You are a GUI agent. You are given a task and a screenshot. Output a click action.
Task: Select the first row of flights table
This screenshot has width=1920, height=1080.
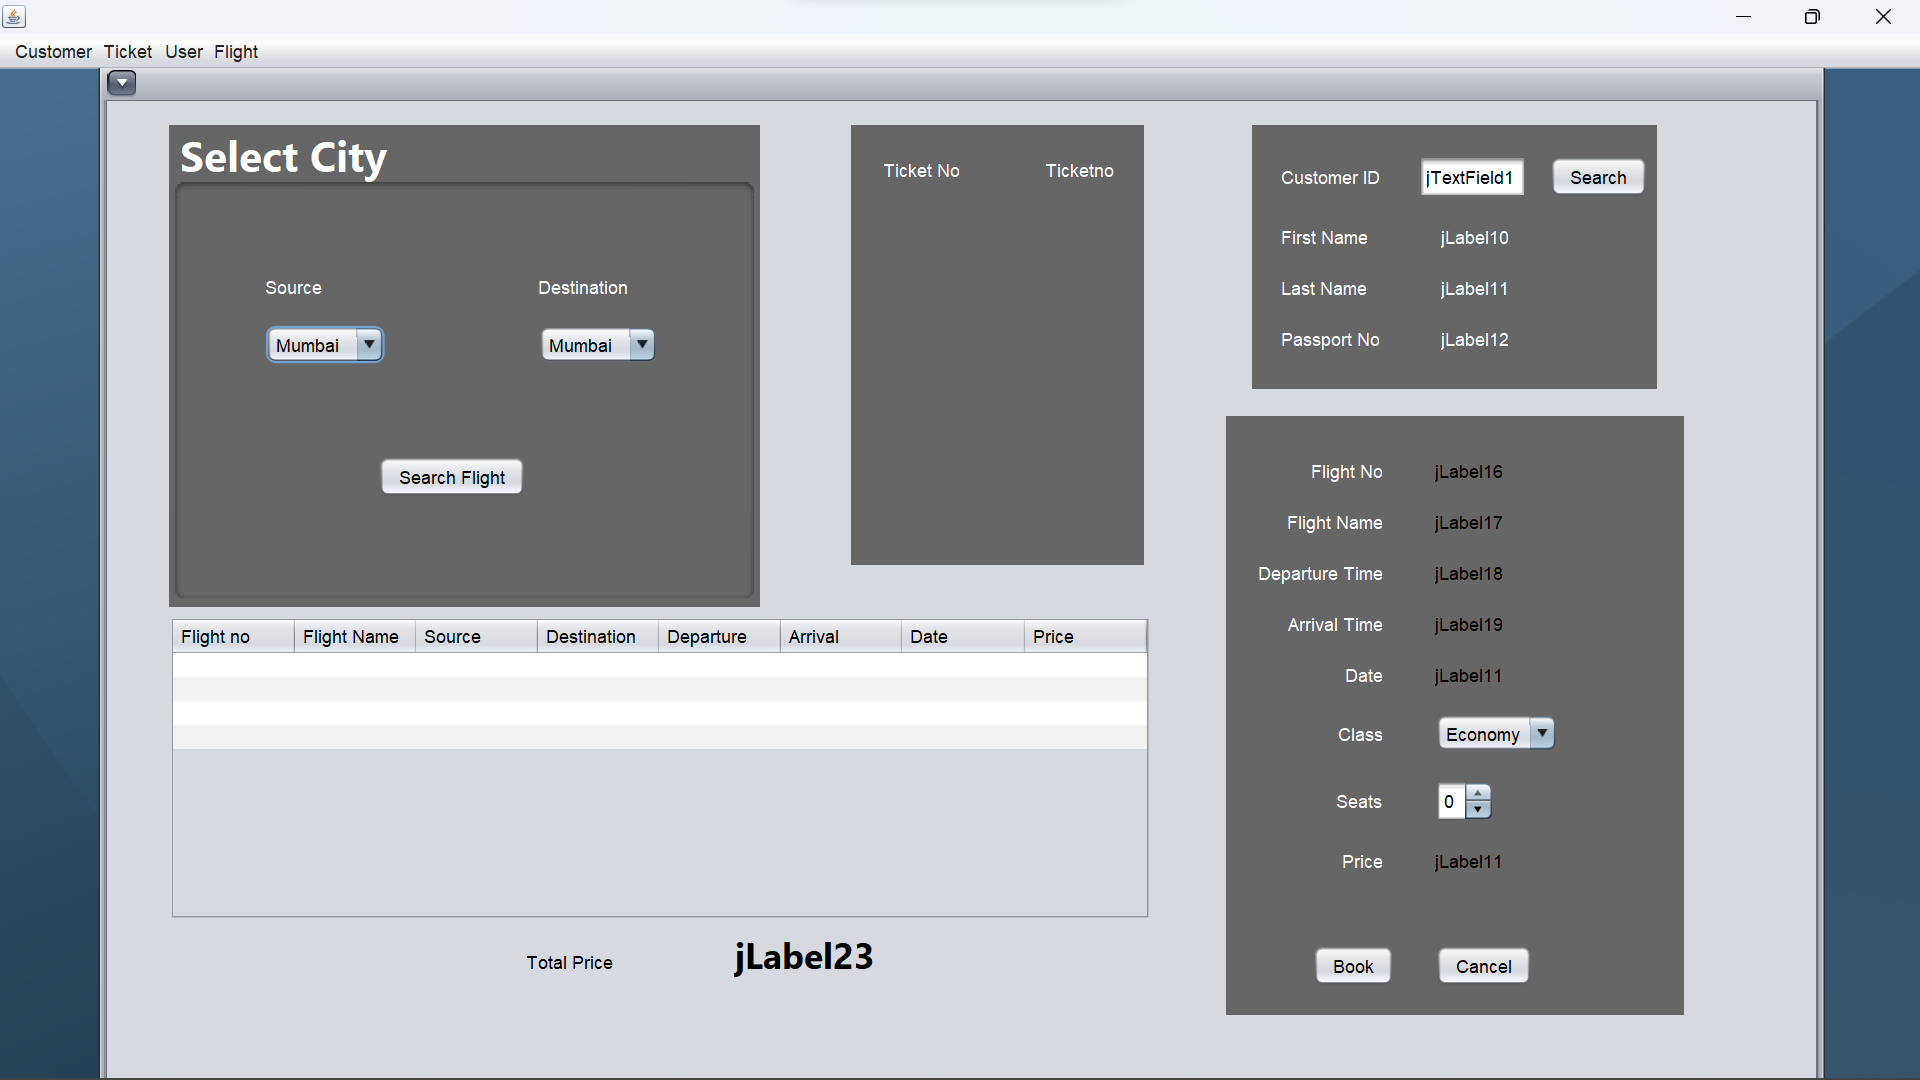tap(659, 665)
